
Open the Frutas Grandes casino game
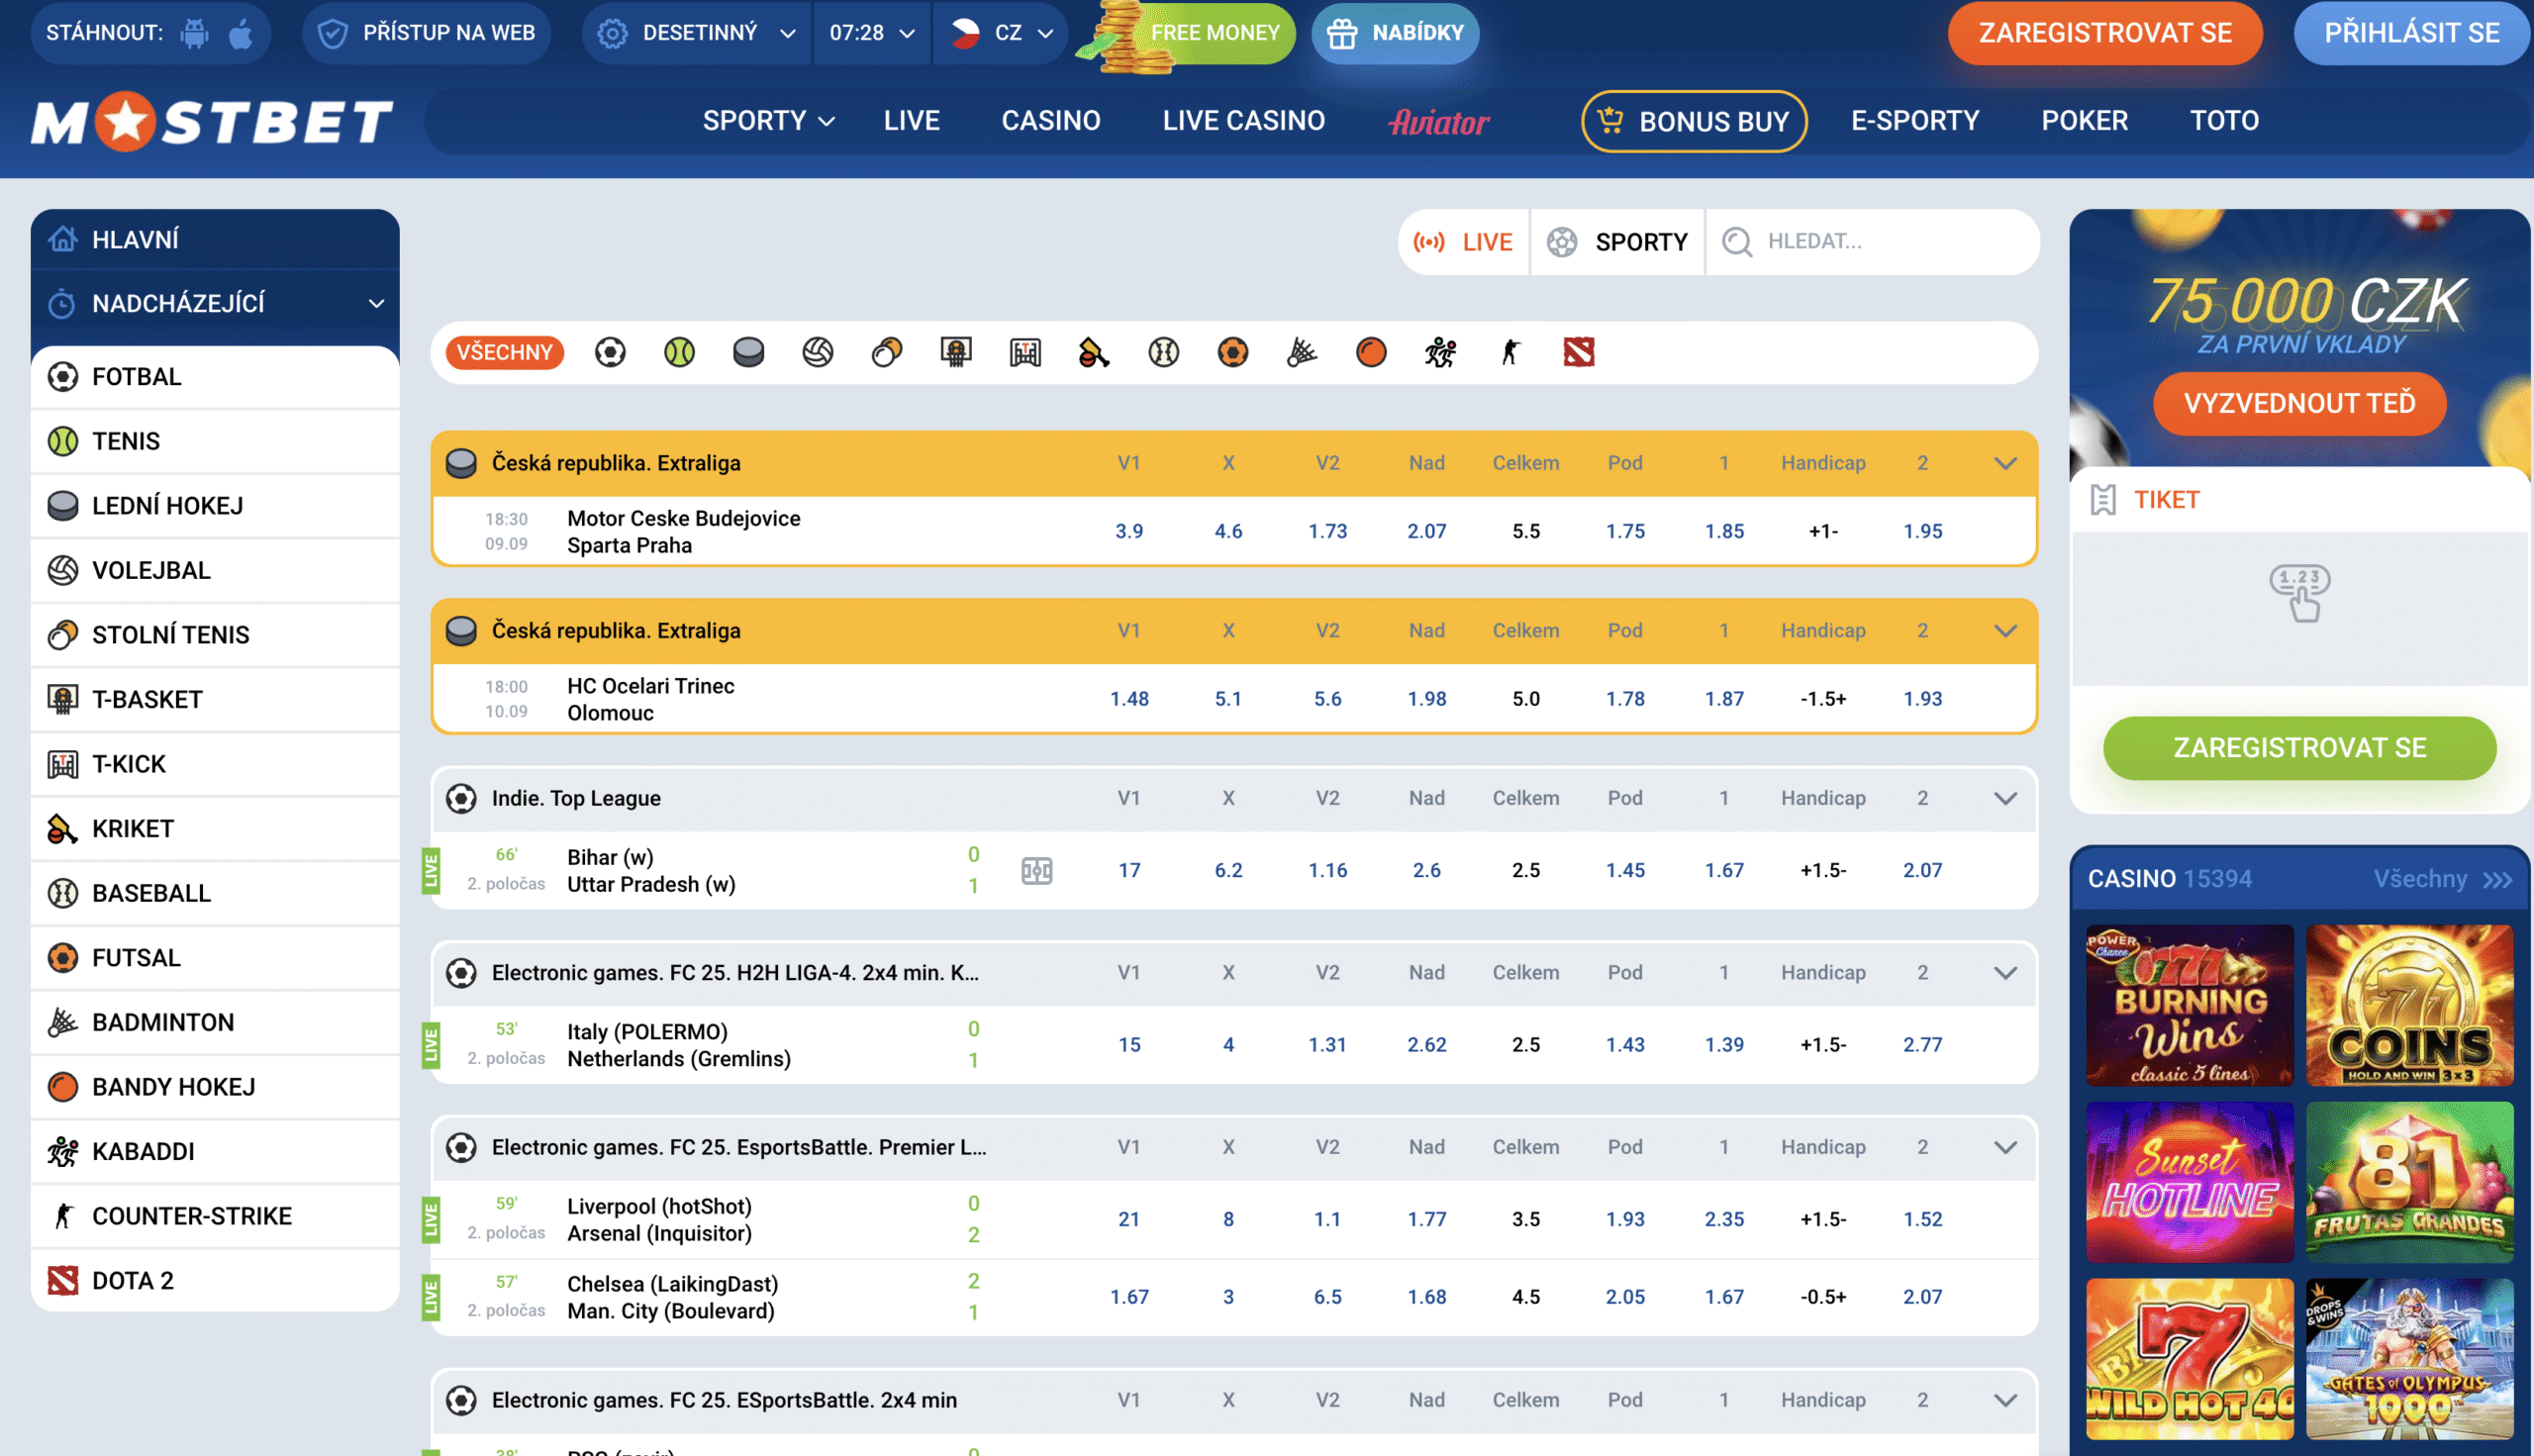2410,1183
